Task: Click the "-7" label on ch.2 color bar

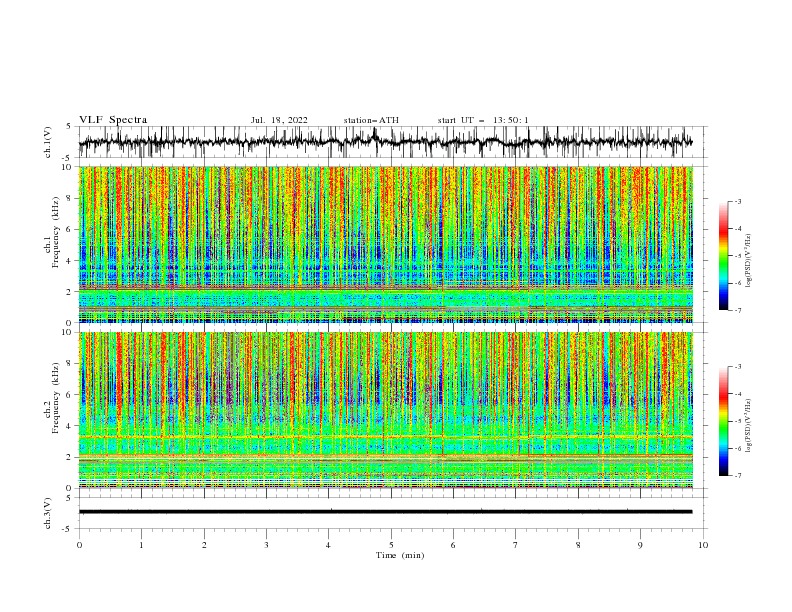Action: click(738, 476)
